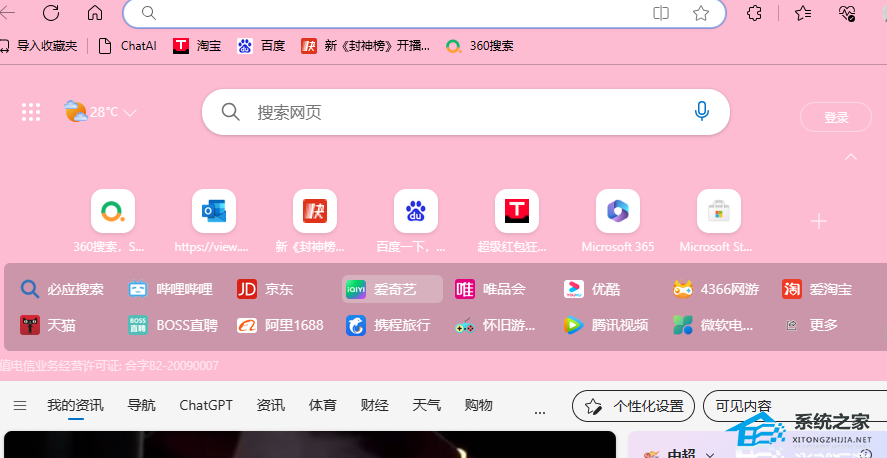Switch to the 天气 tab
Screen dimensions: 887x458
tap(427, 405)
